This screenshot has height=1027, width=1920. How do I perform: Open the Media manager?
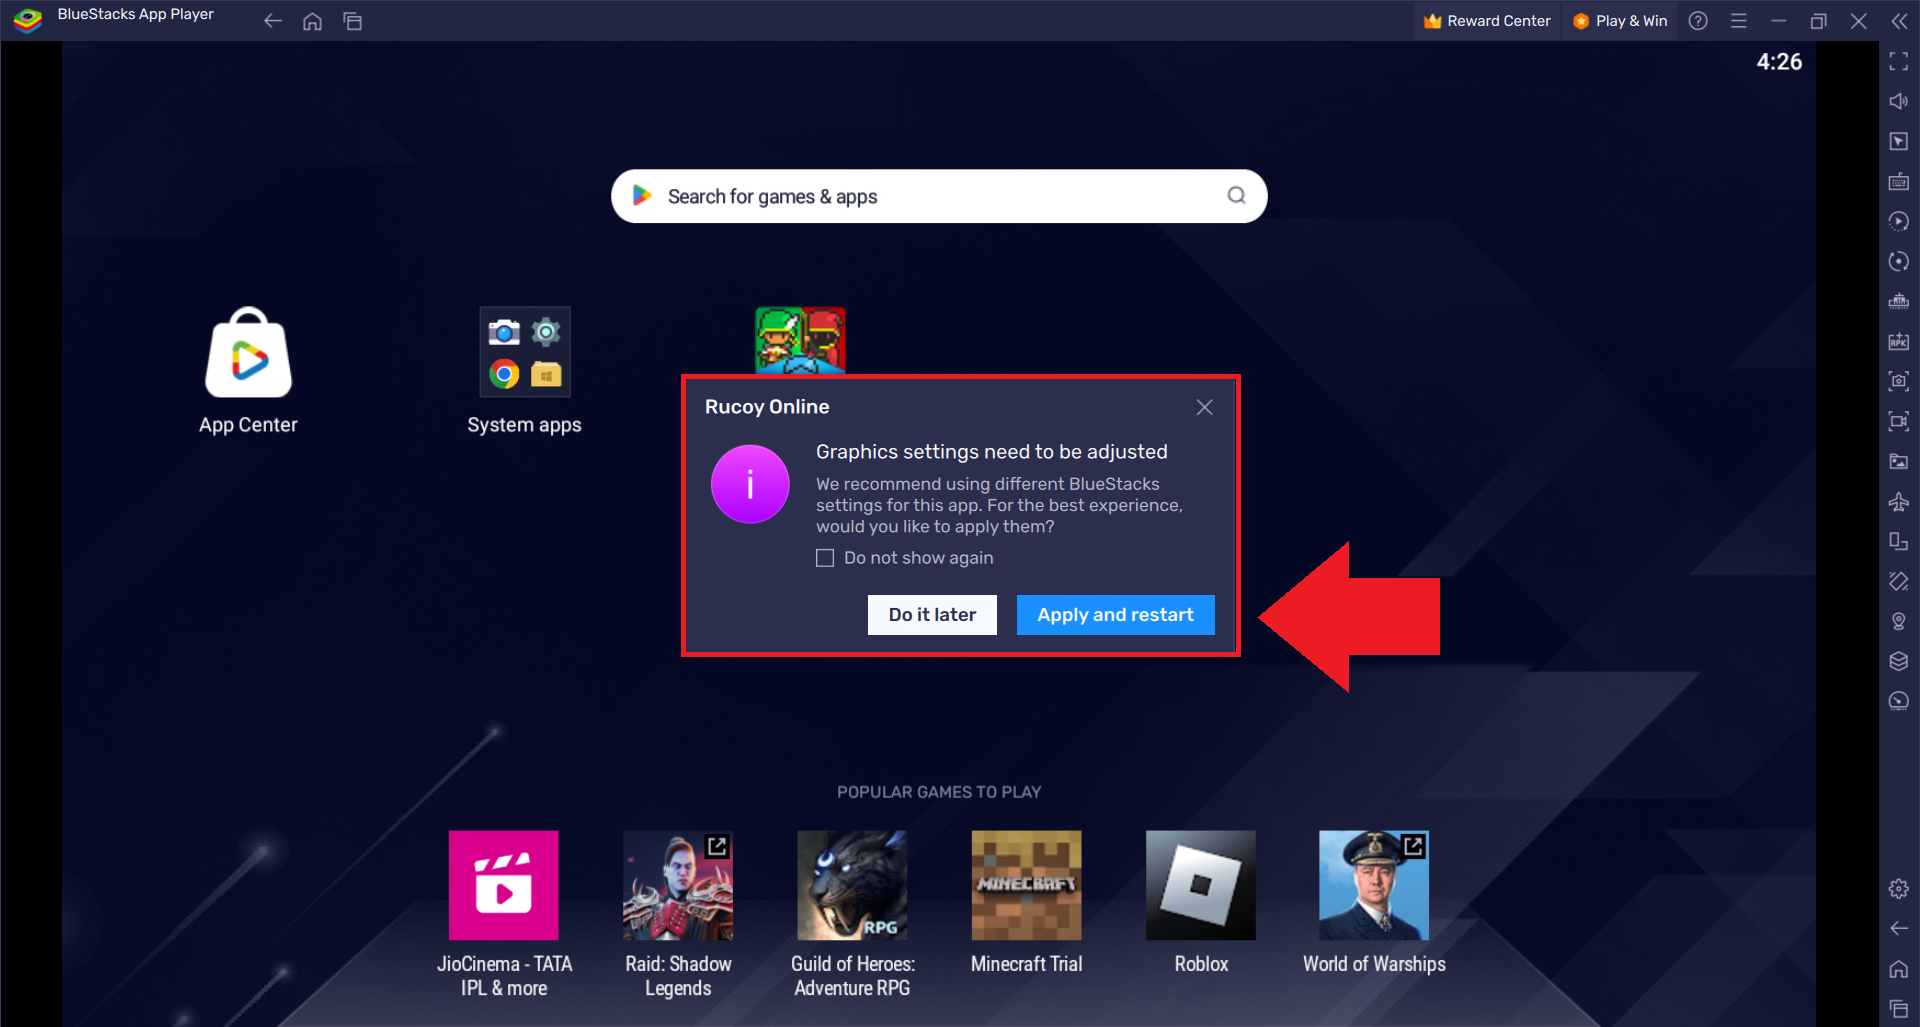click(x=1898, y=461)
